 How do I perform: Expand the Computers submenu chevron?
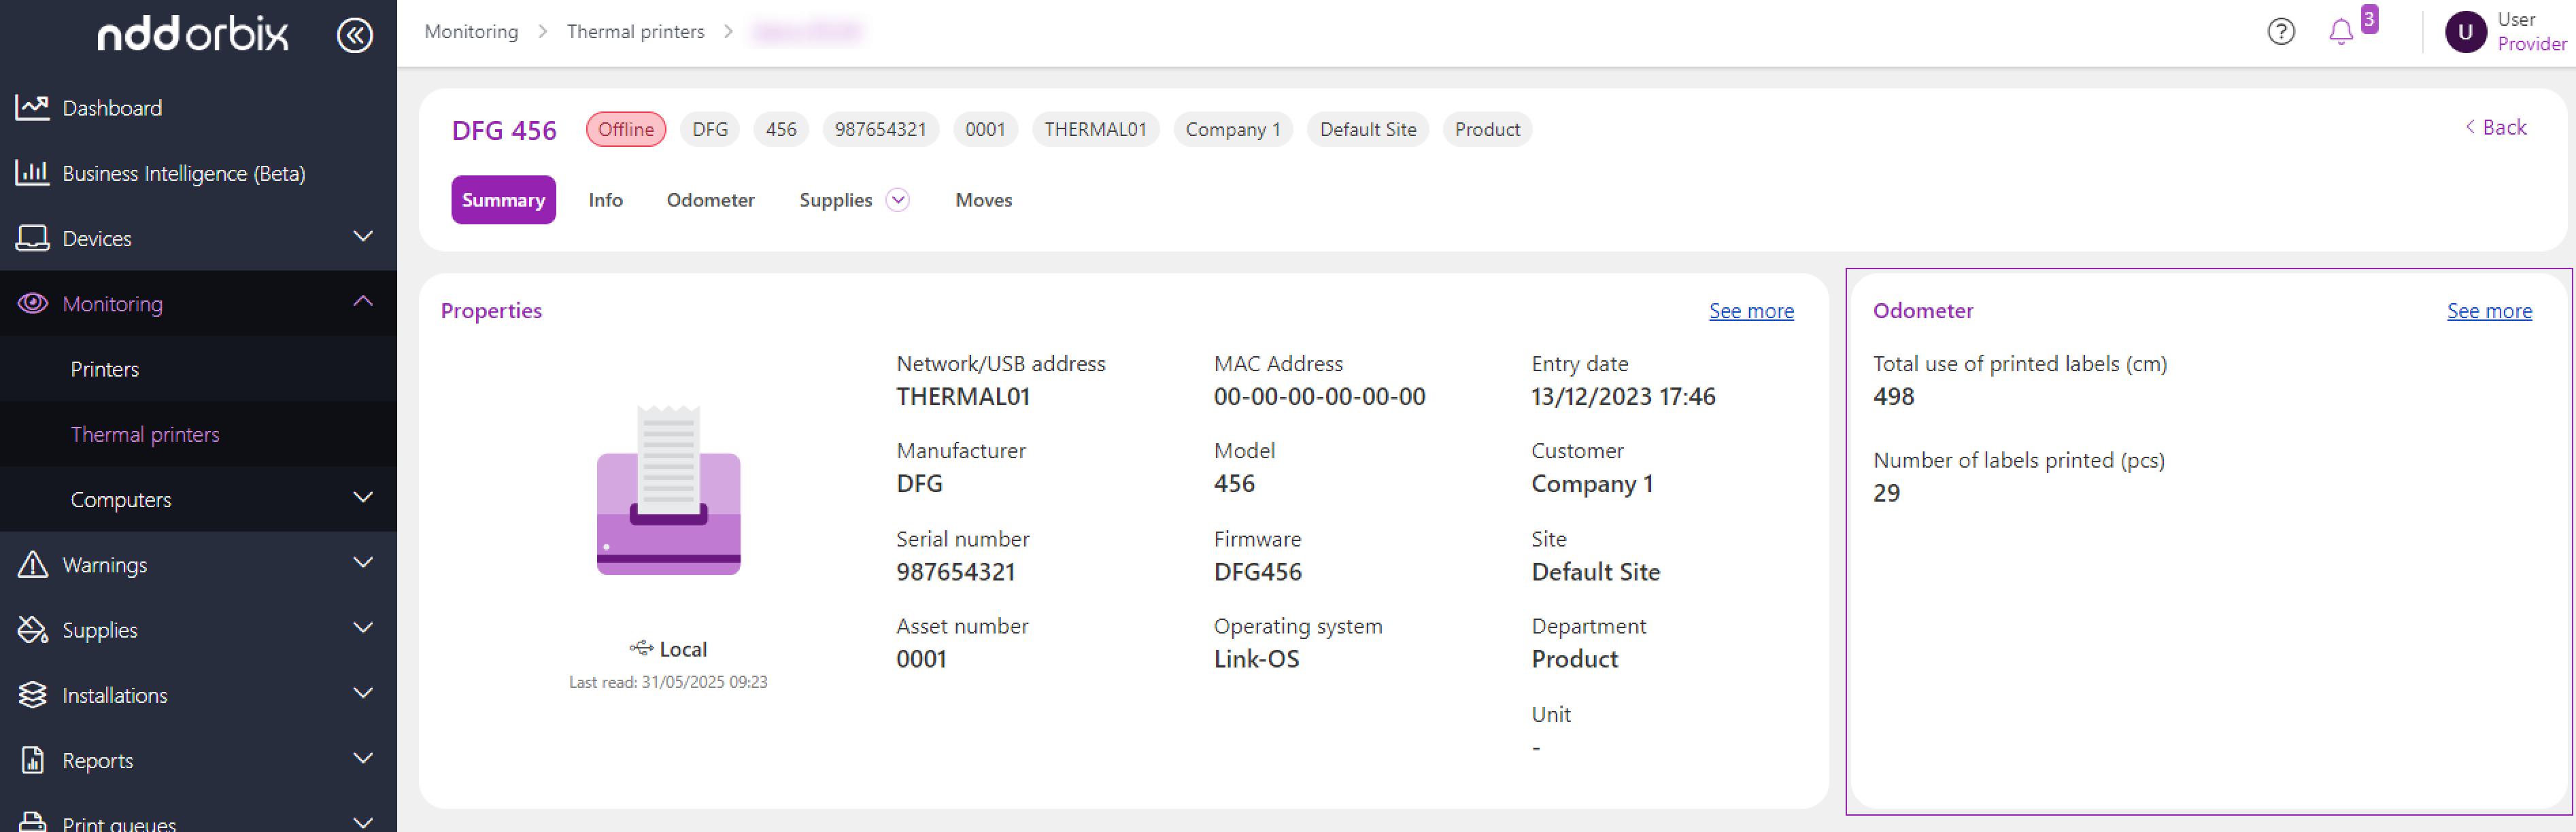pos(363,498)
